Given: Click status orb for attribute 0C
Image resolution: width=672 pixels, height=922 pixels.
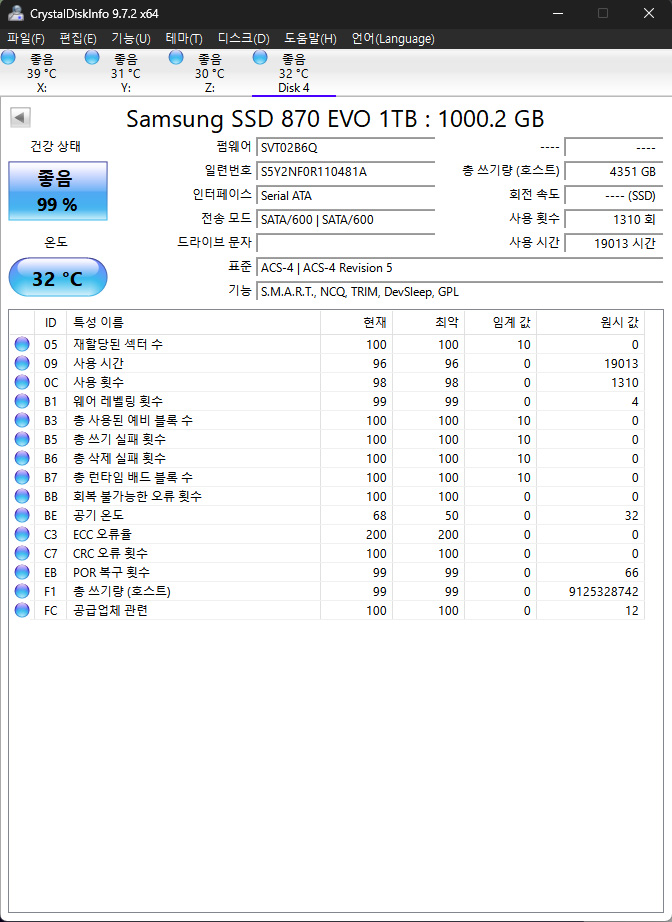Looking at the screenshot, I should [x=22, y=382].
